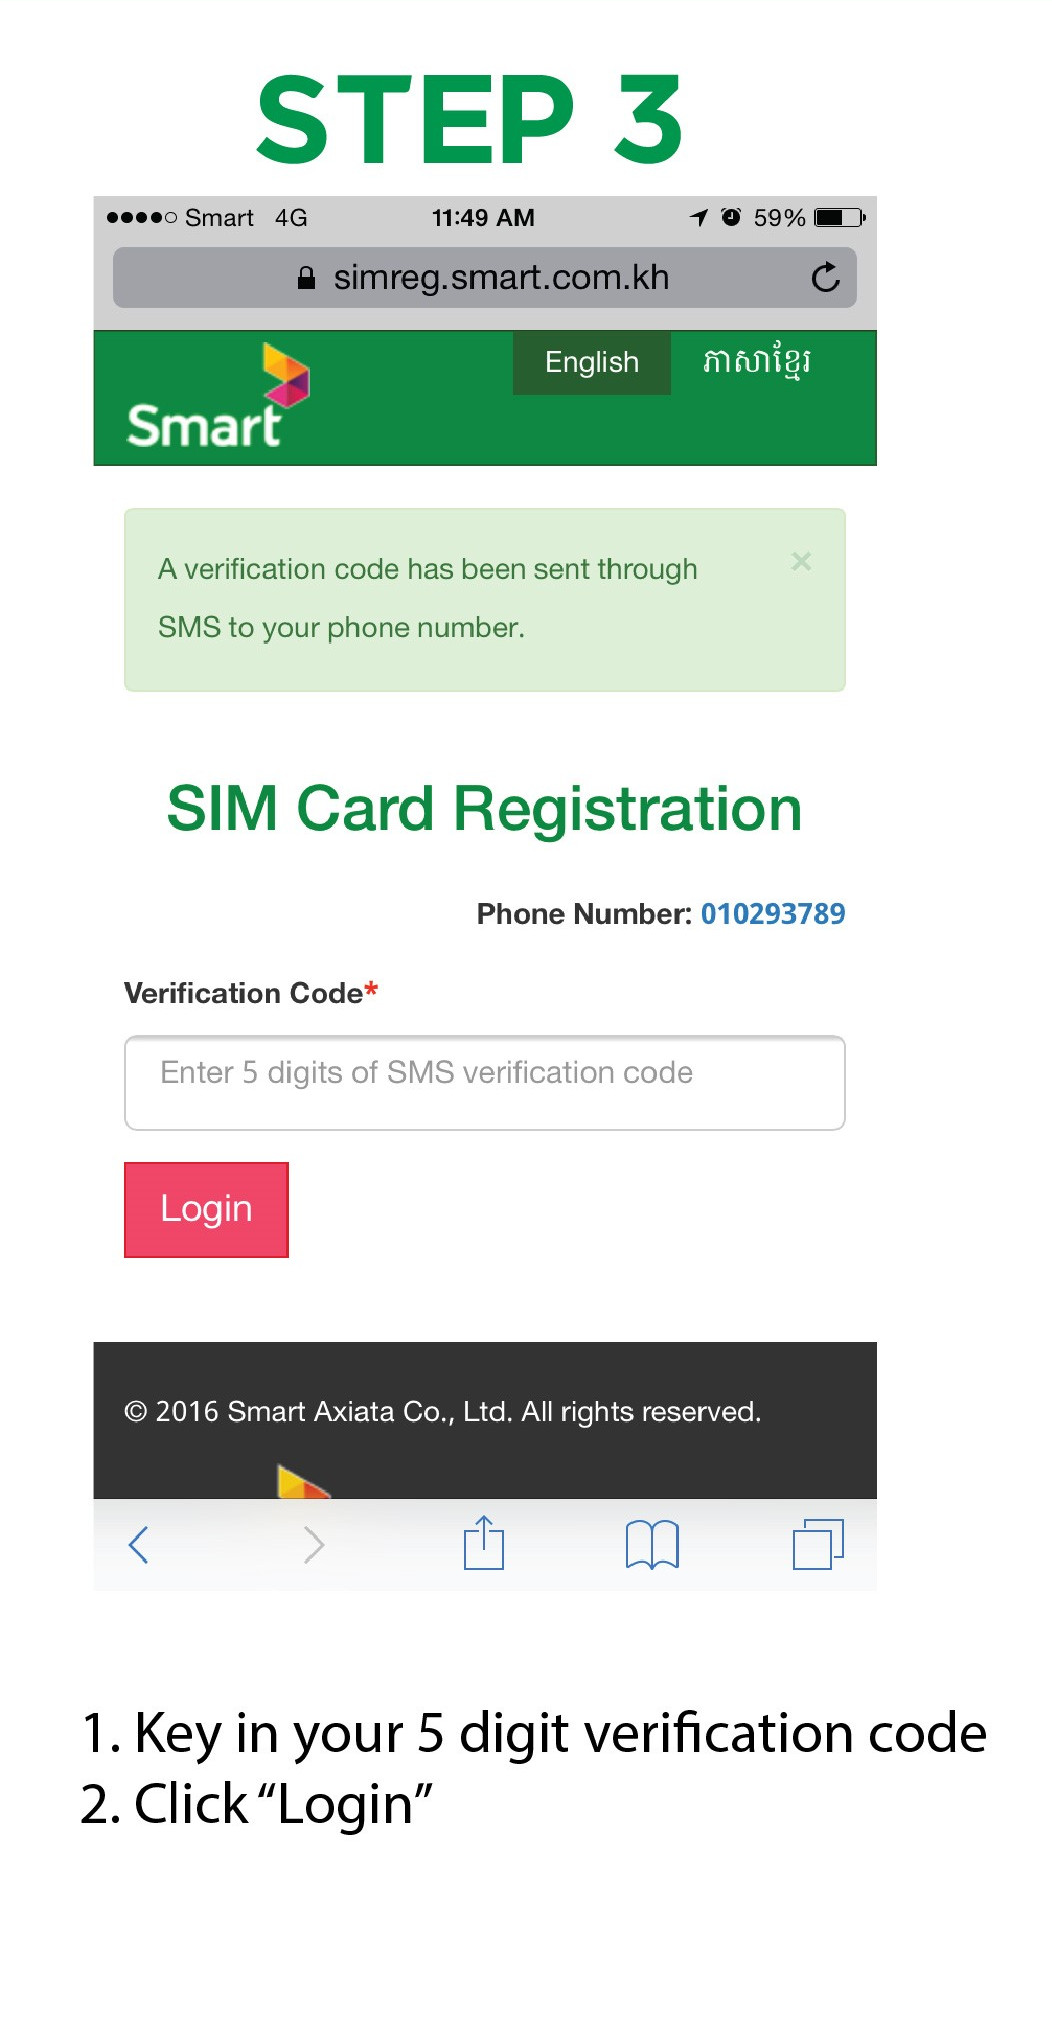The height and width of the screenshot is (2042, 1052).
Task: Tap the alarm clock status icon
Action: pos(731,217)
